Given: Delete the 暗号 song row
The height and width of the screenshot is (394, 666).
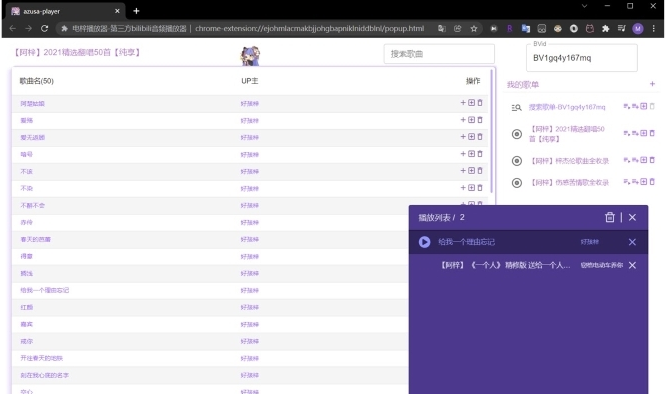Looking at the screenshot, I should pos(480,154).
